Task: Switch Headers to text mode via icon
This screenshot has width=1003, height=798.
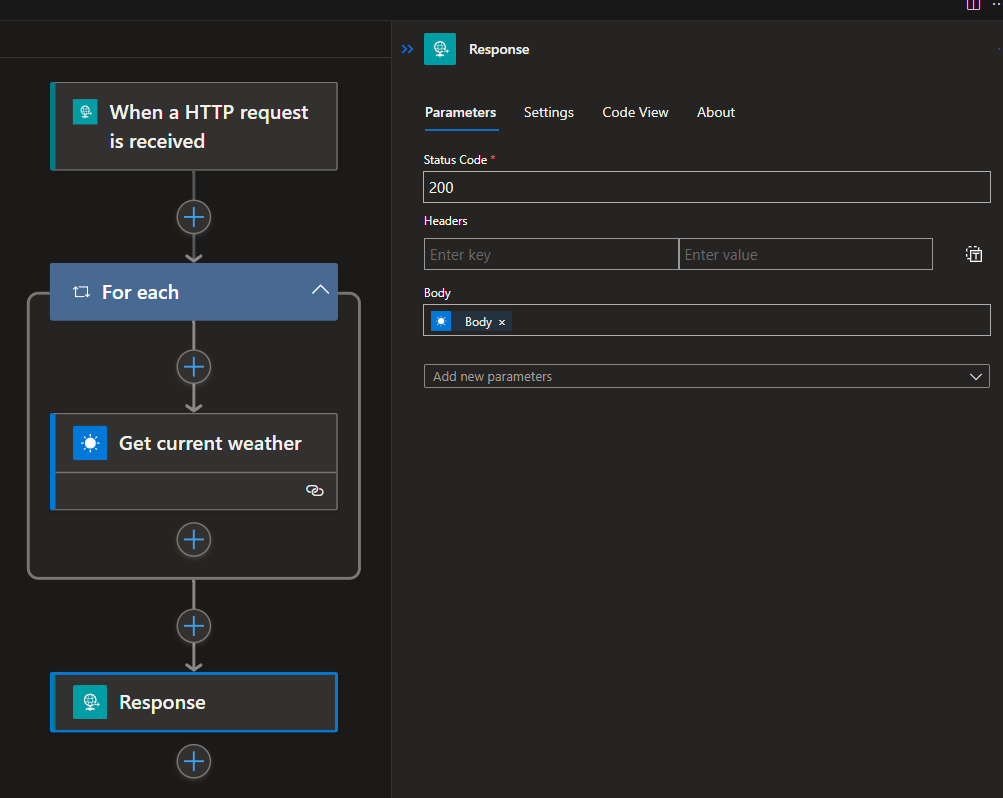Action: (x=974, y=254)
